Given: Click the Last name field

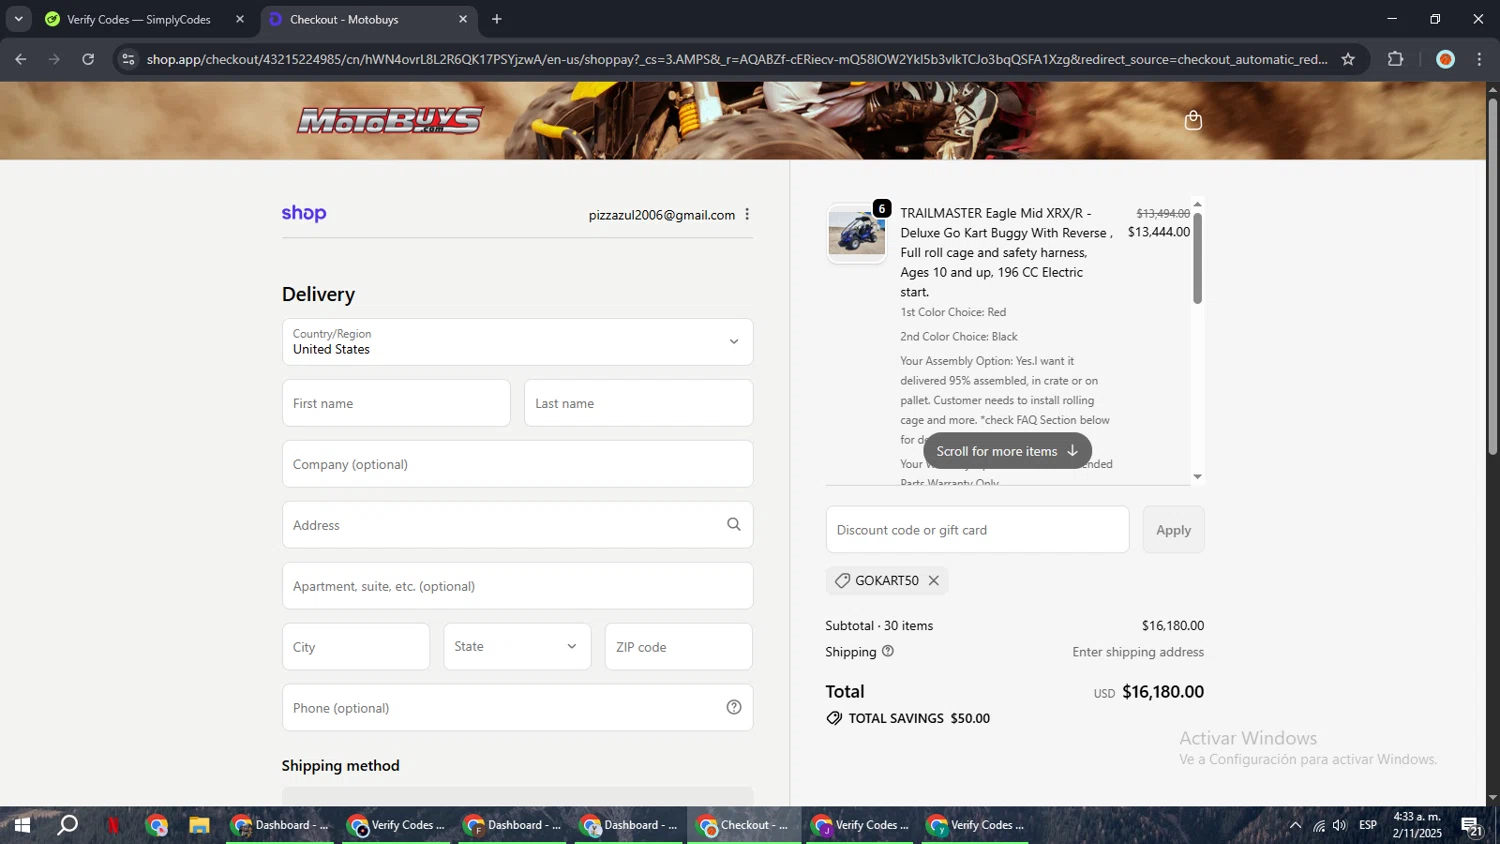Looking at the screenshot, I should [638, 403].
